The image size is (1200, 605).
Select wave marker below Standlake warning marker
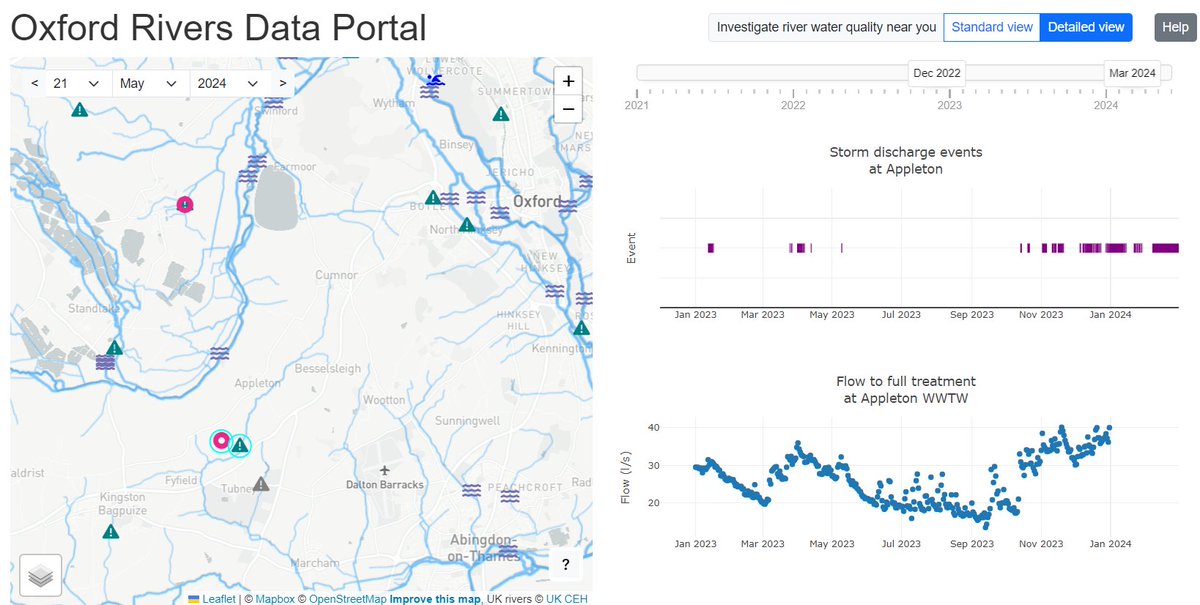pos(105,363)
